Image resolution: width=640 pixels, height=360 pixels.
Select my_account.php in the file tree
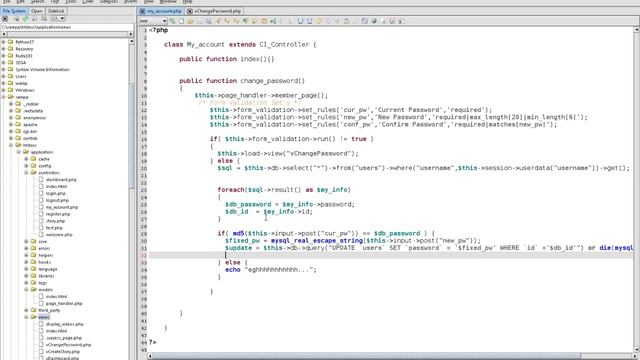pos(62,207)
